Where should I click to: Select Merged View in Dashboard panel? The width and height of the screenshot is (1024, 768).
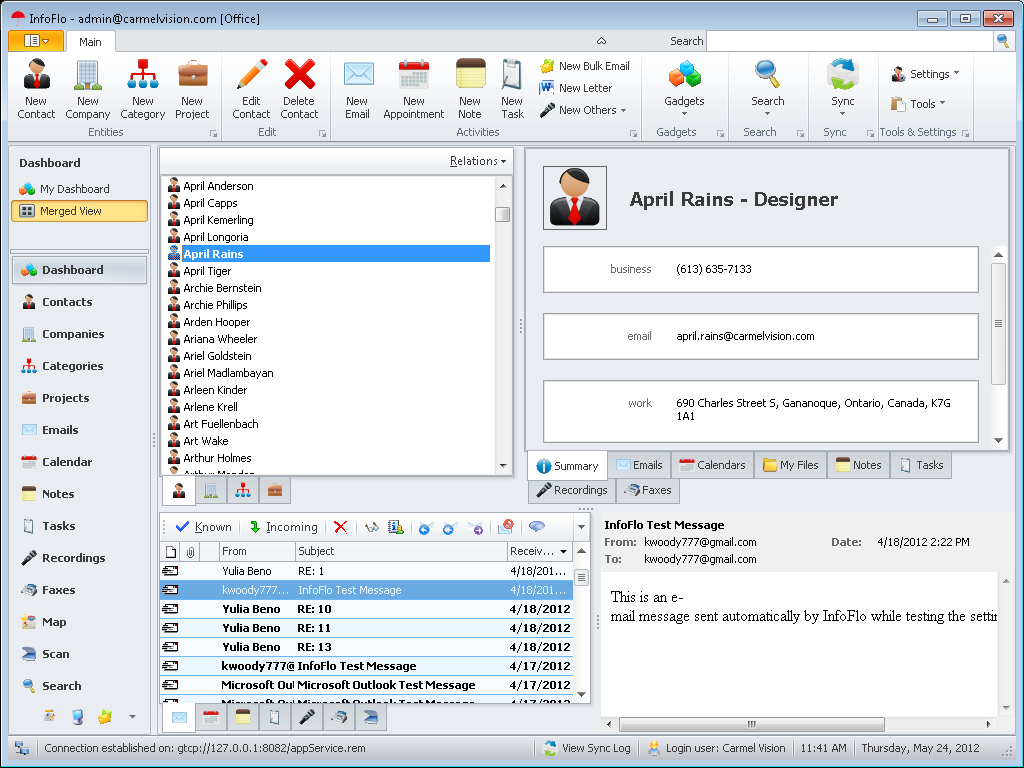point(79,211)
